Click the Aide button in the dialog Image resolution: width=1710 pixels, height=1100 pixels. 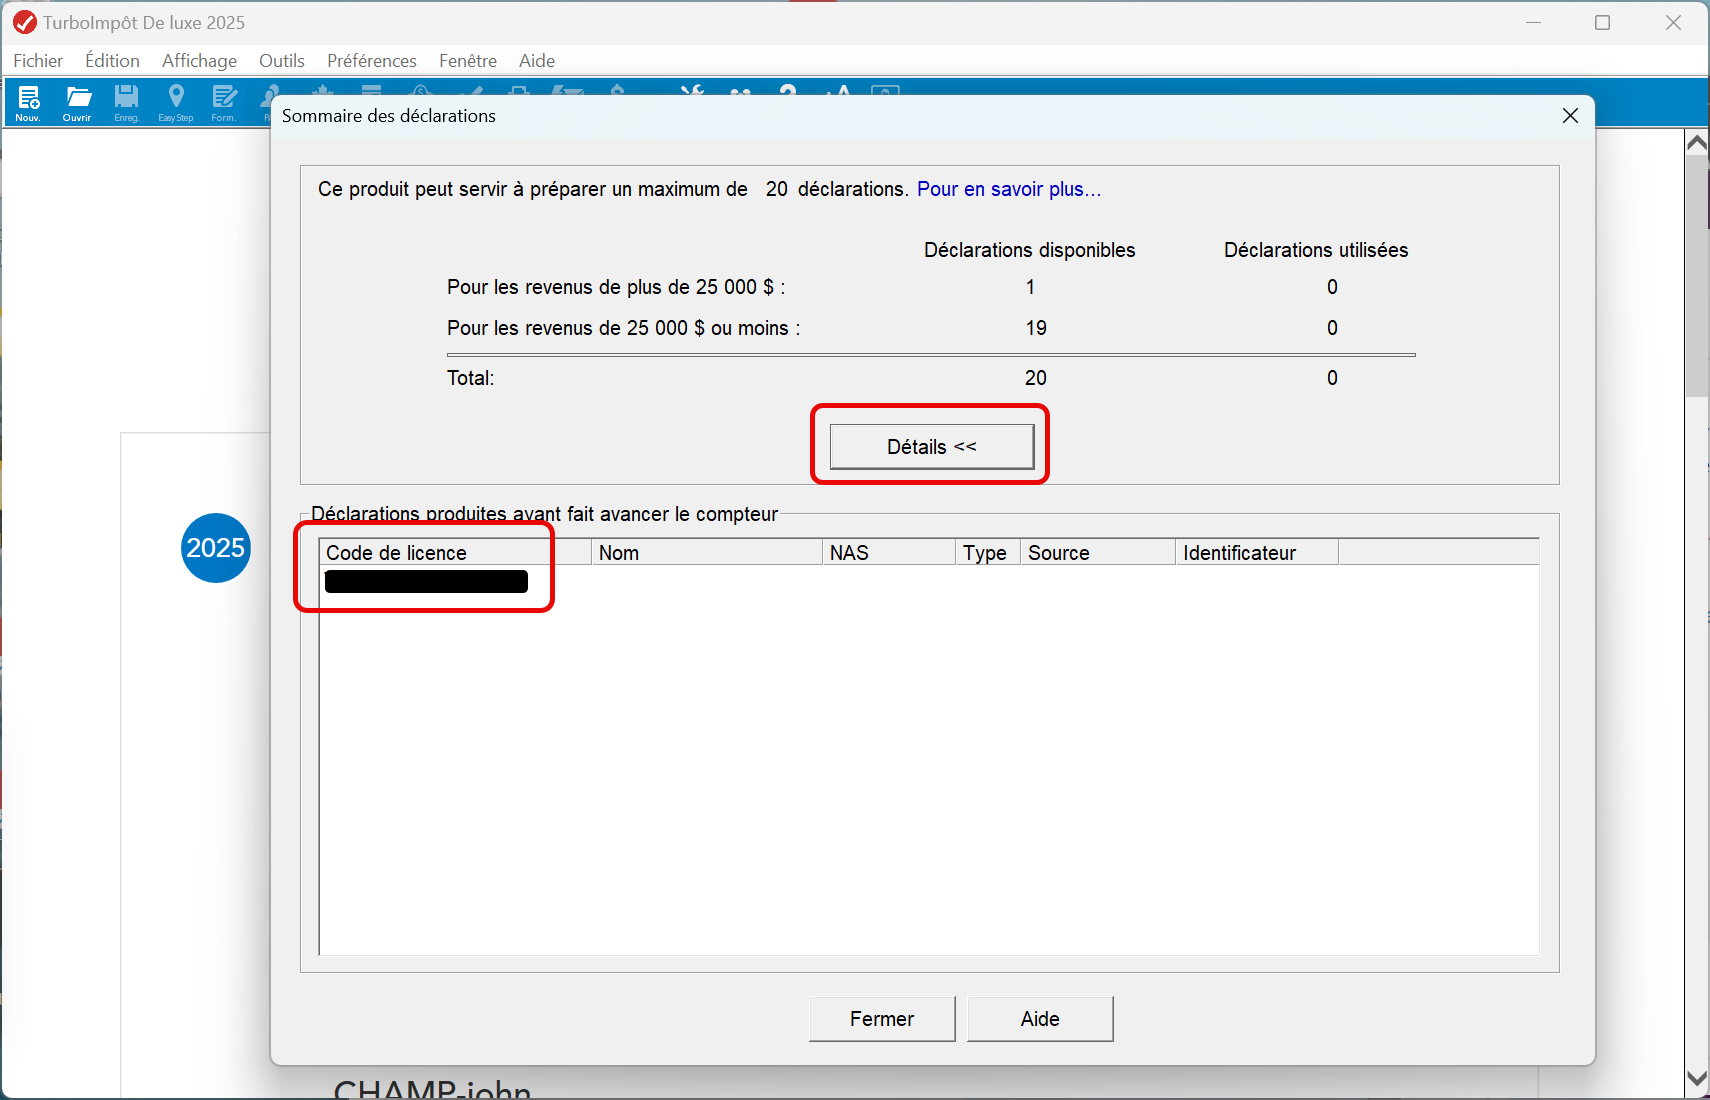pyautogui.click(x=1040, y=1019)
